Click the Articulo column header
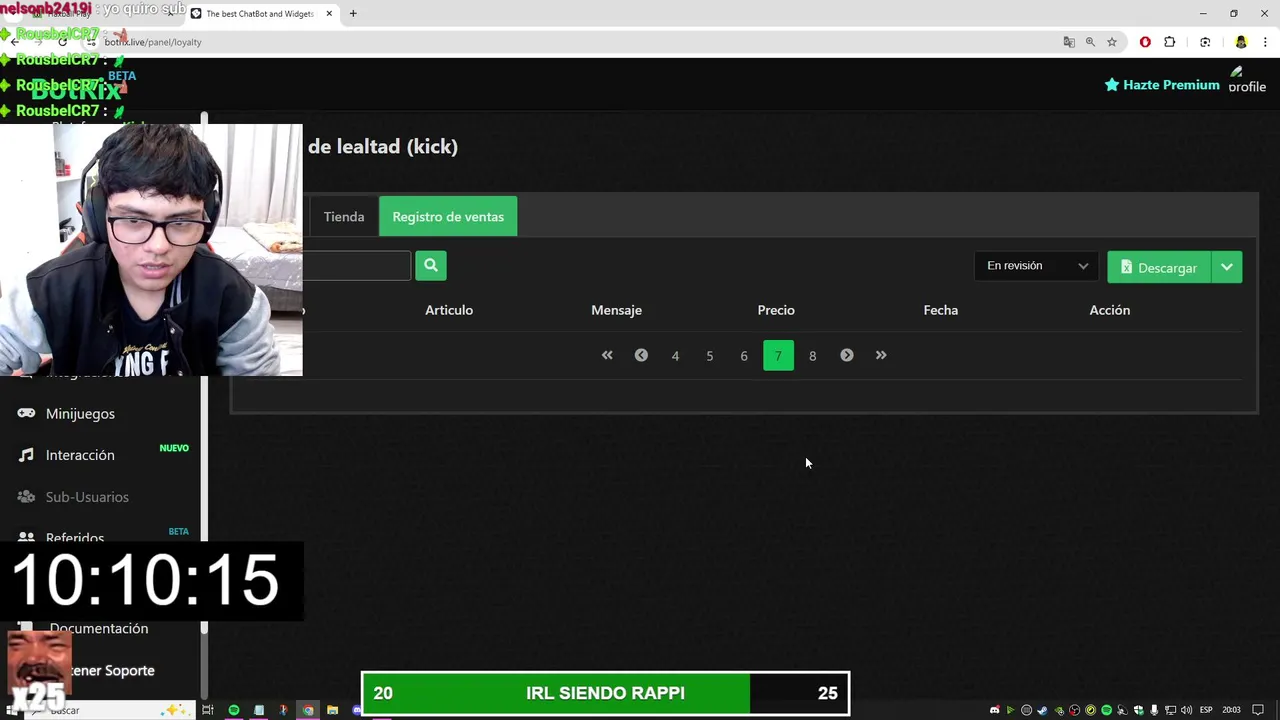The image size is (1280, 720). 449,310
